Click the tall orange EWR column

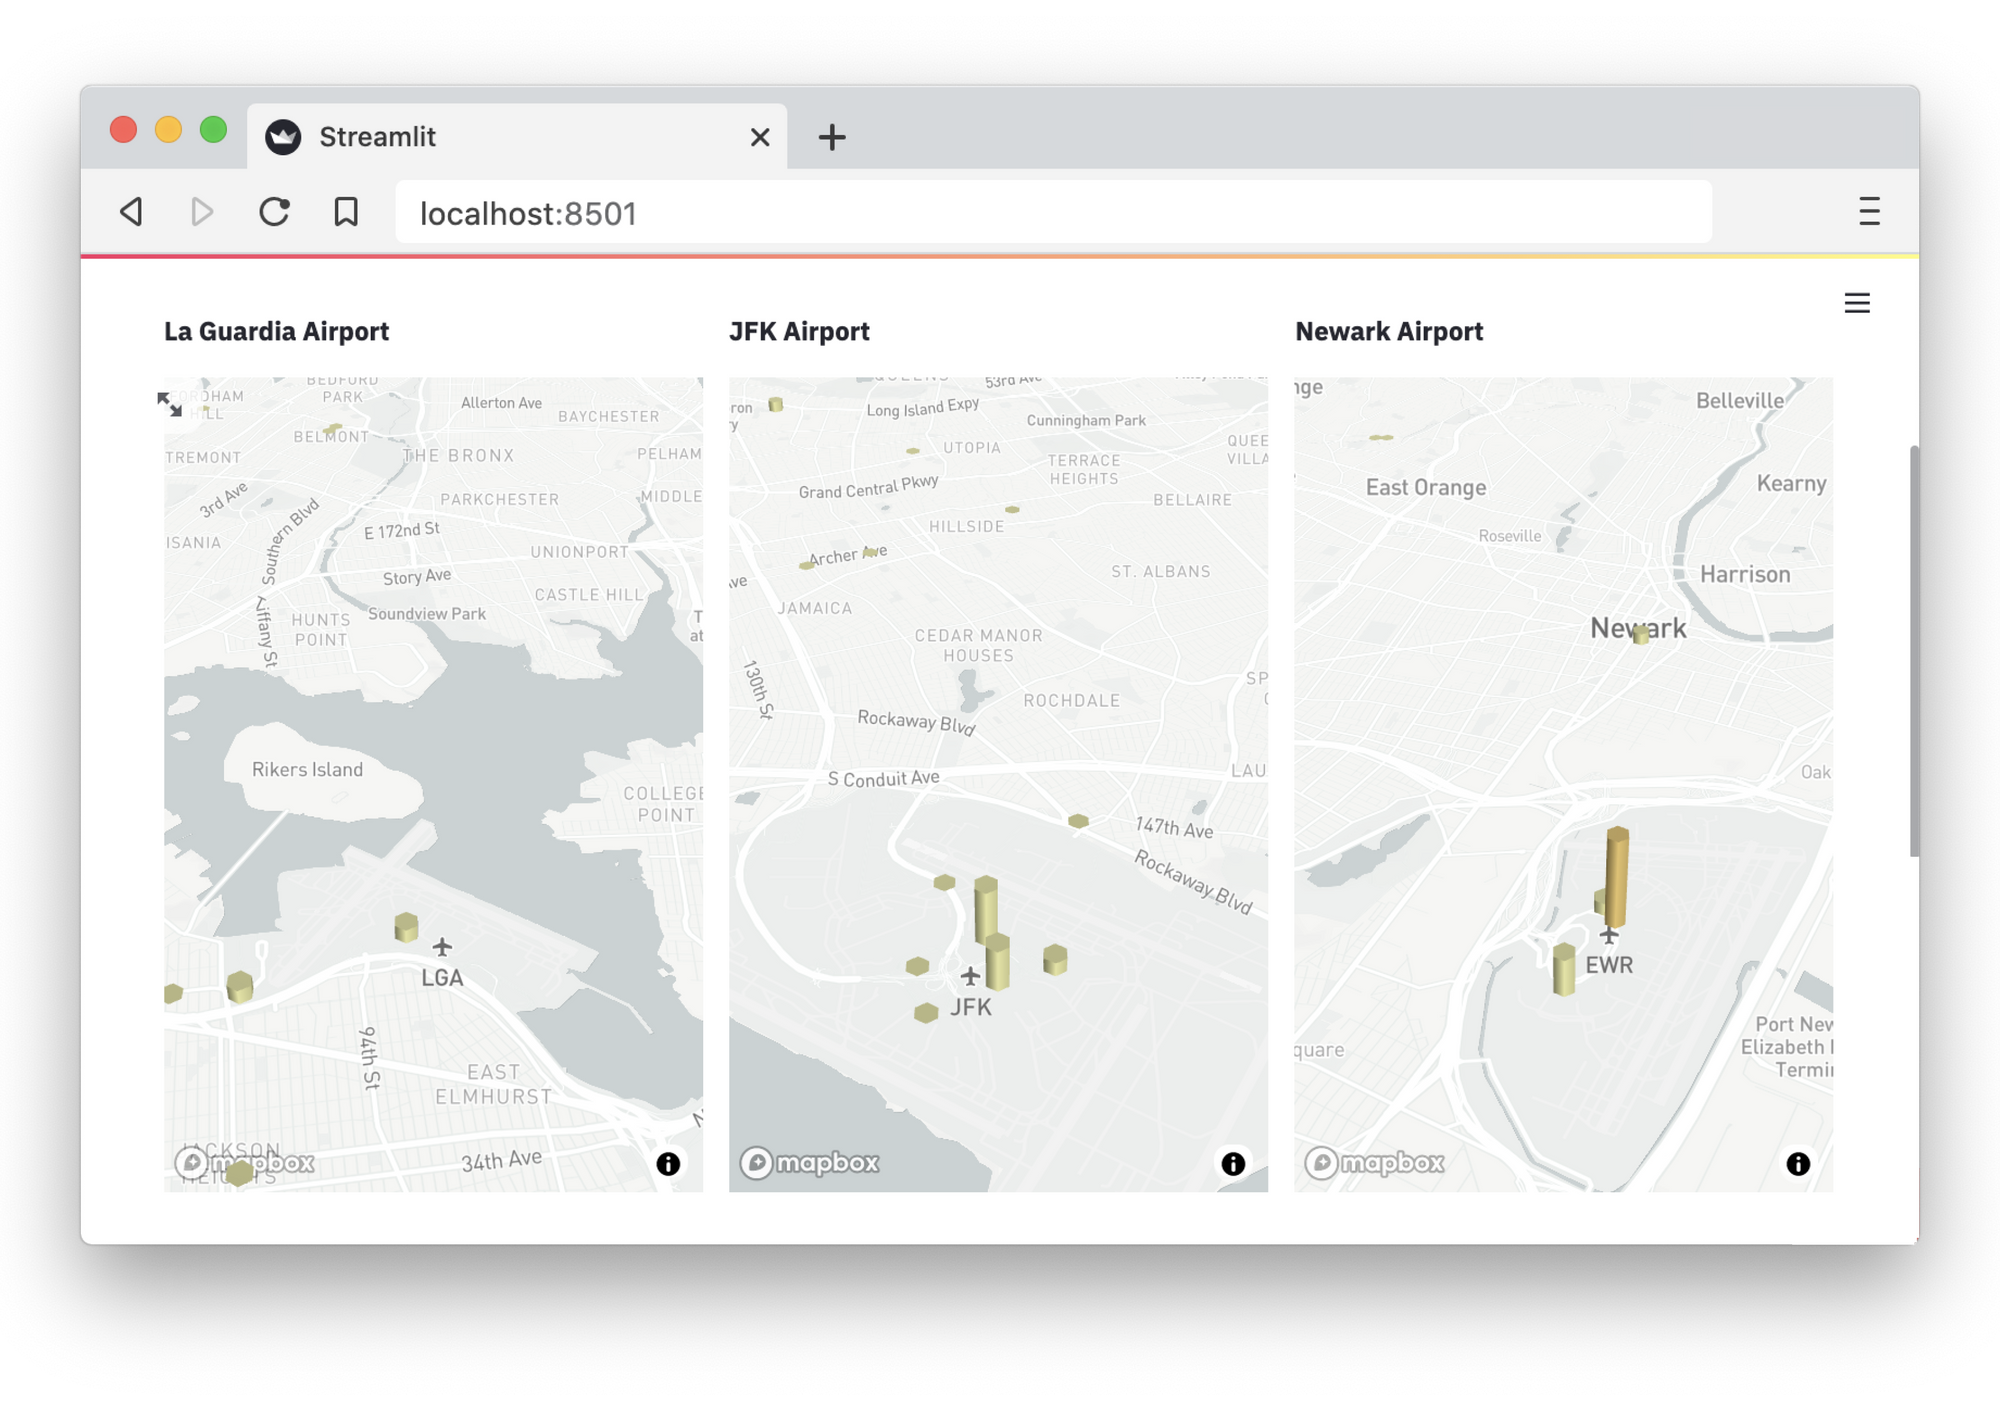1617,875
